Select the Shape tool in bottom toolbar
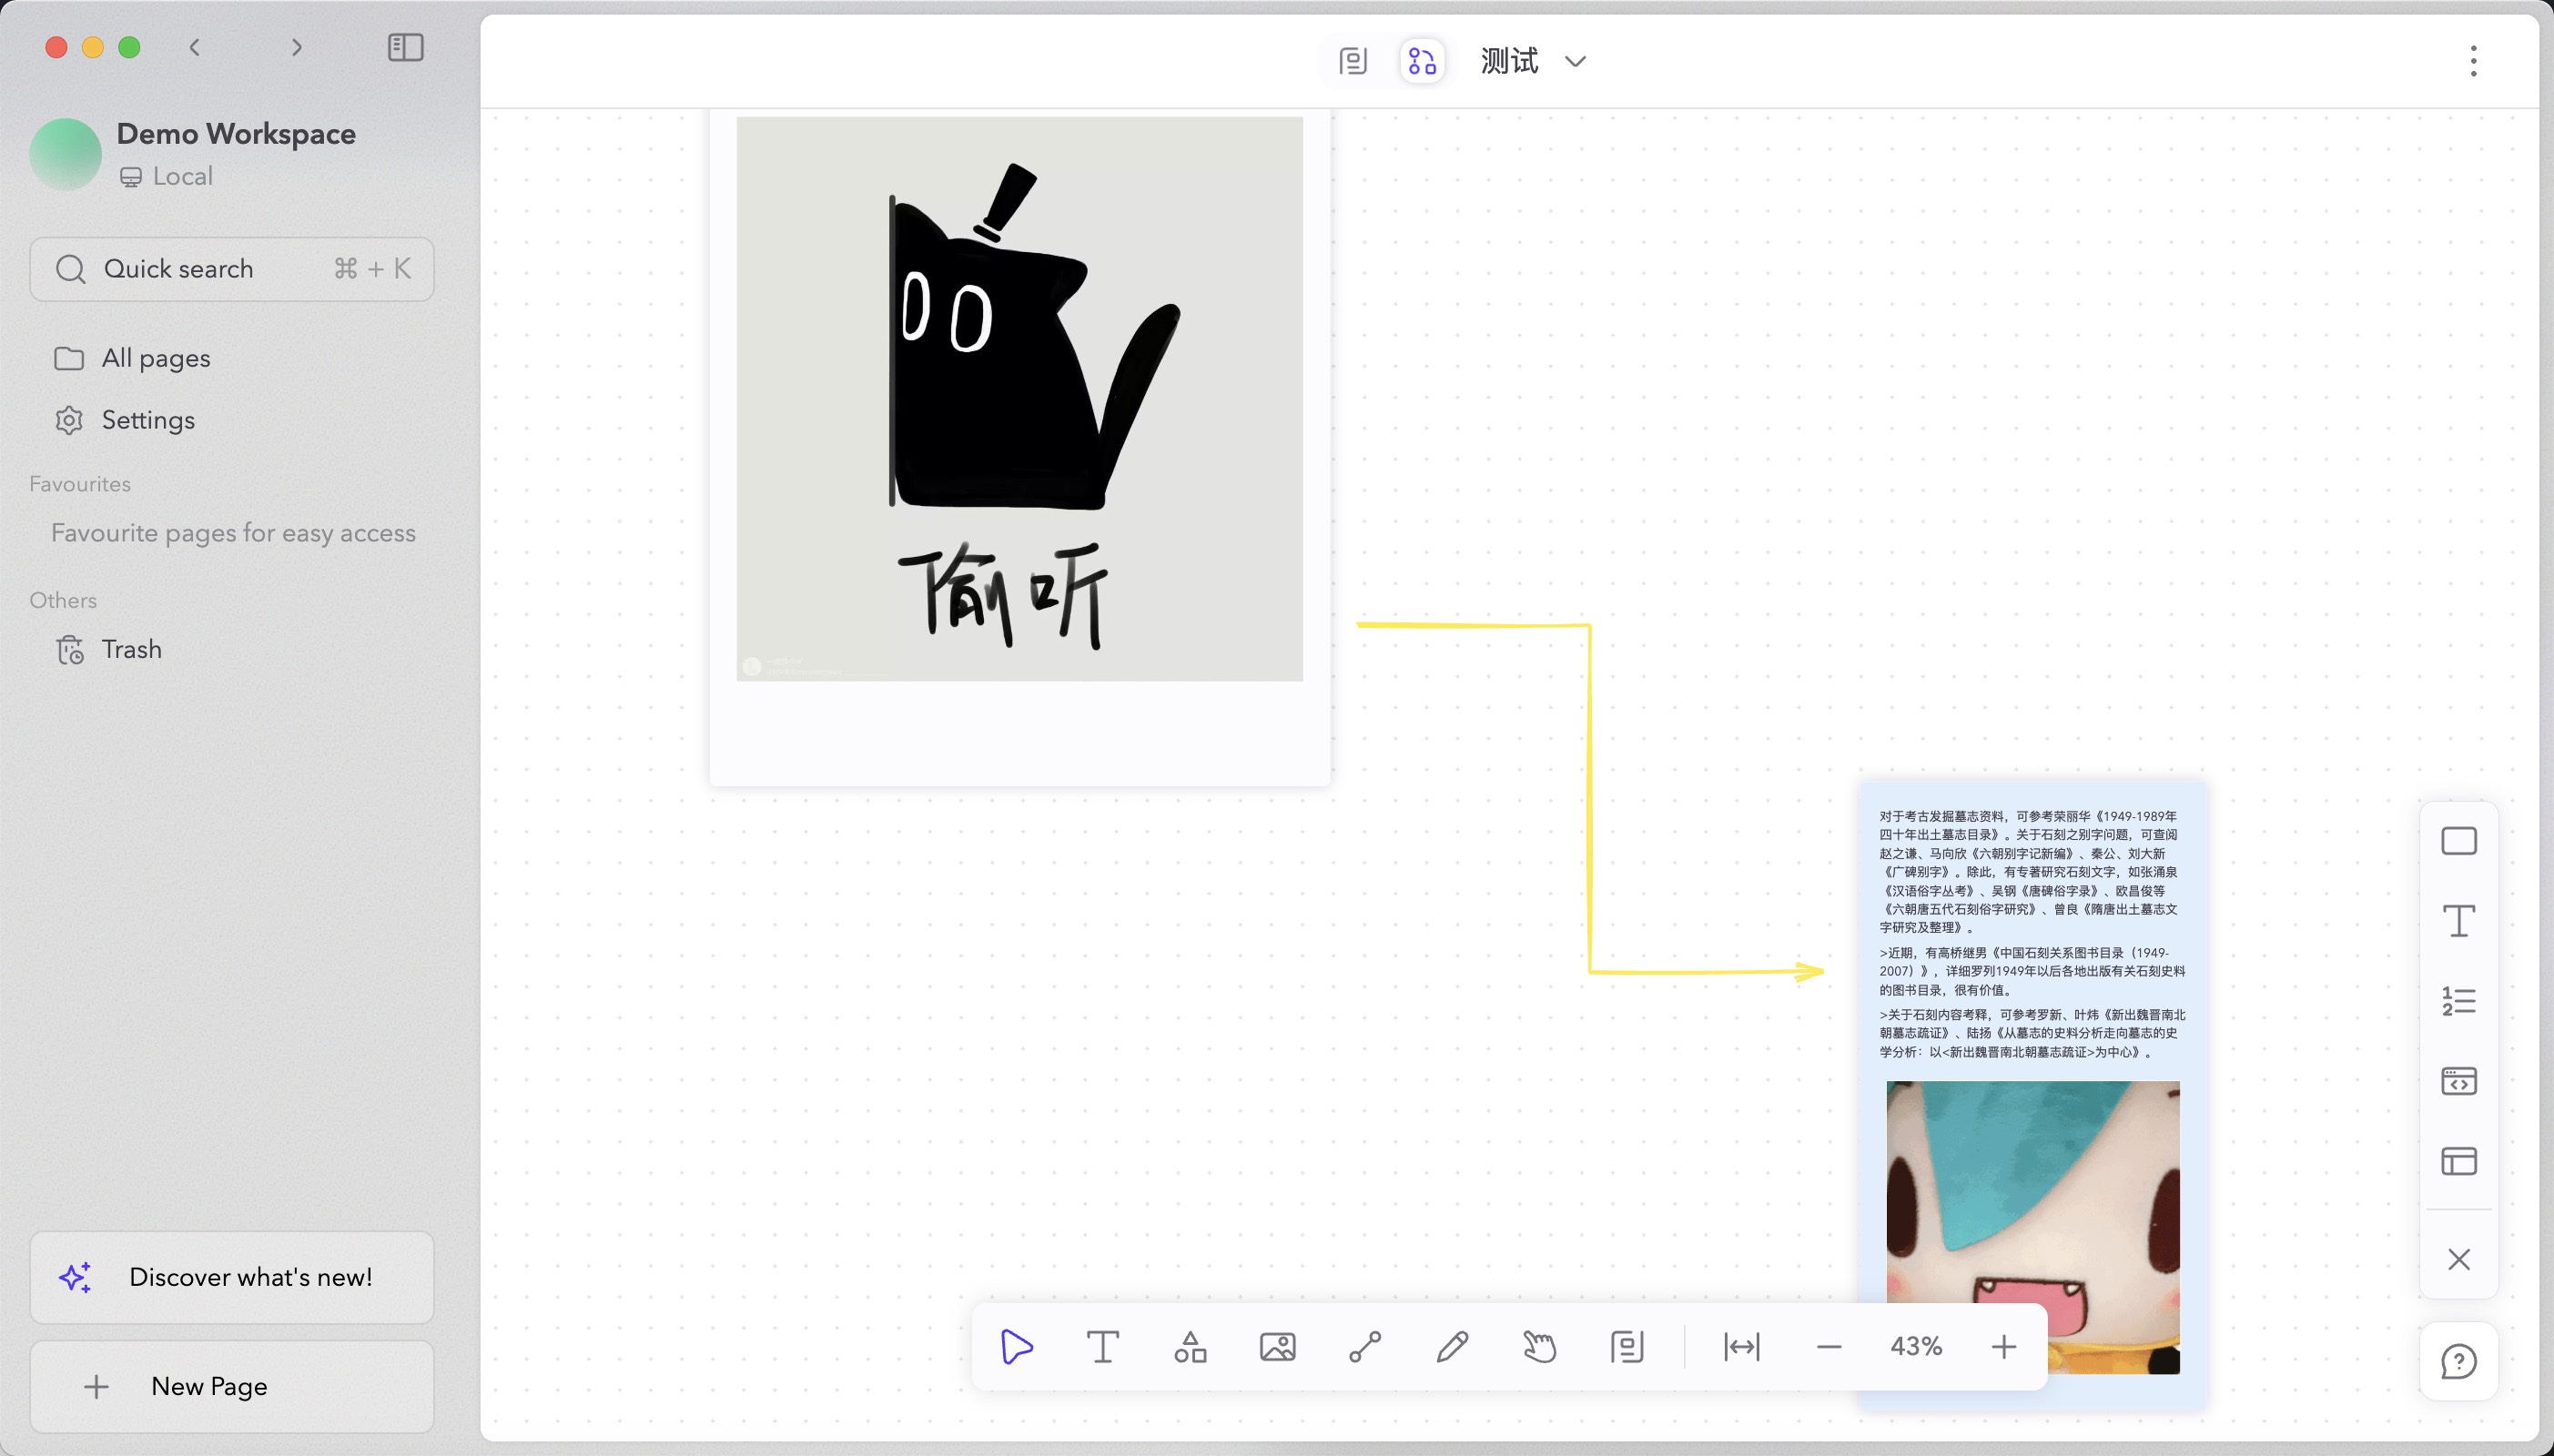This screenshot has width=2554, height=1456. click(x=1190, y=1347)
